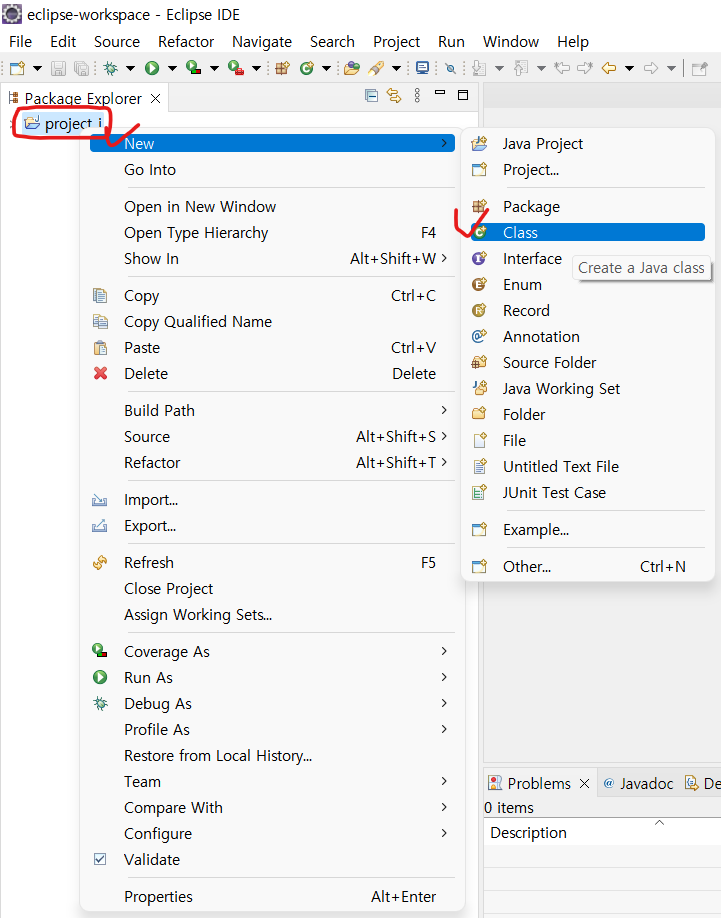Expand the Profile As submenu
721x918 pixels.
(x=272, y=729)
